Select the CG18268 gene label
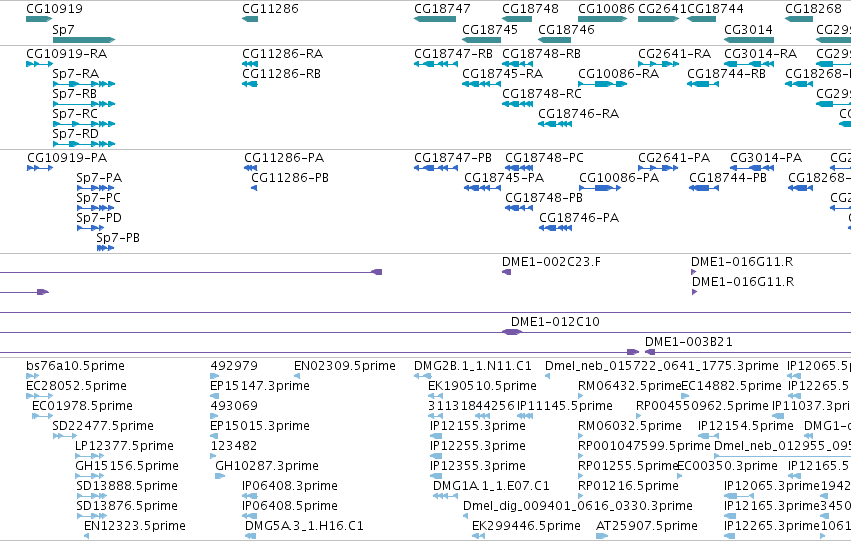 coord(813,9)
